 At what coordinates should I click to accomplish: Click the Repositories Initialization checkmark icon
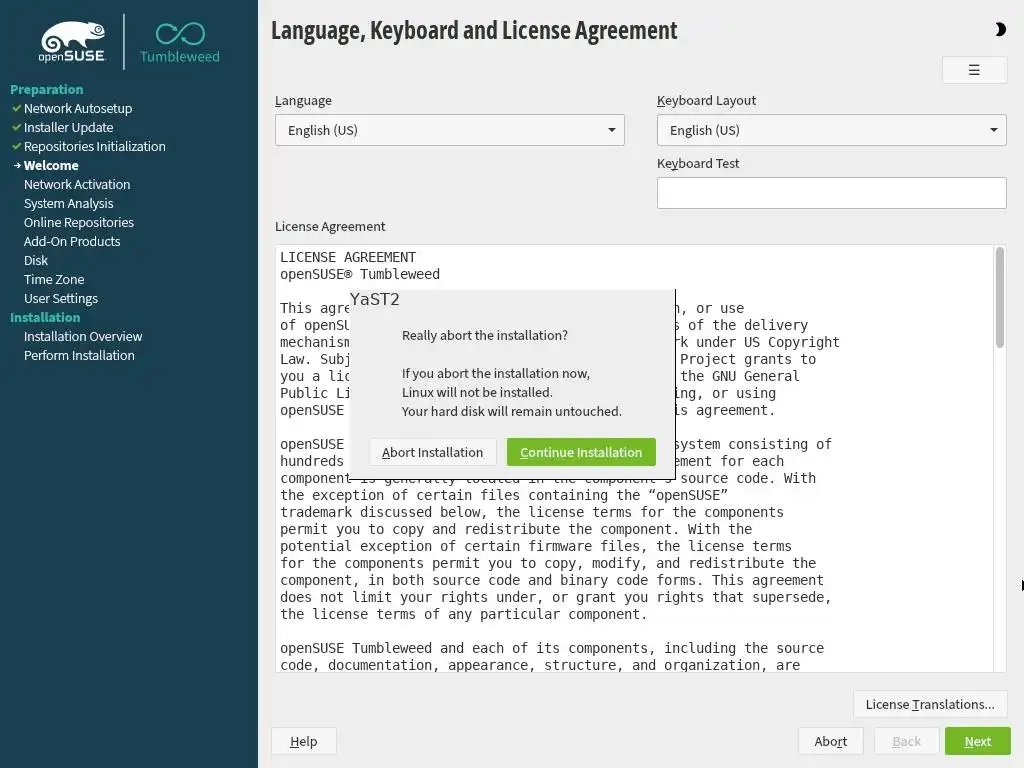point(16,146)
